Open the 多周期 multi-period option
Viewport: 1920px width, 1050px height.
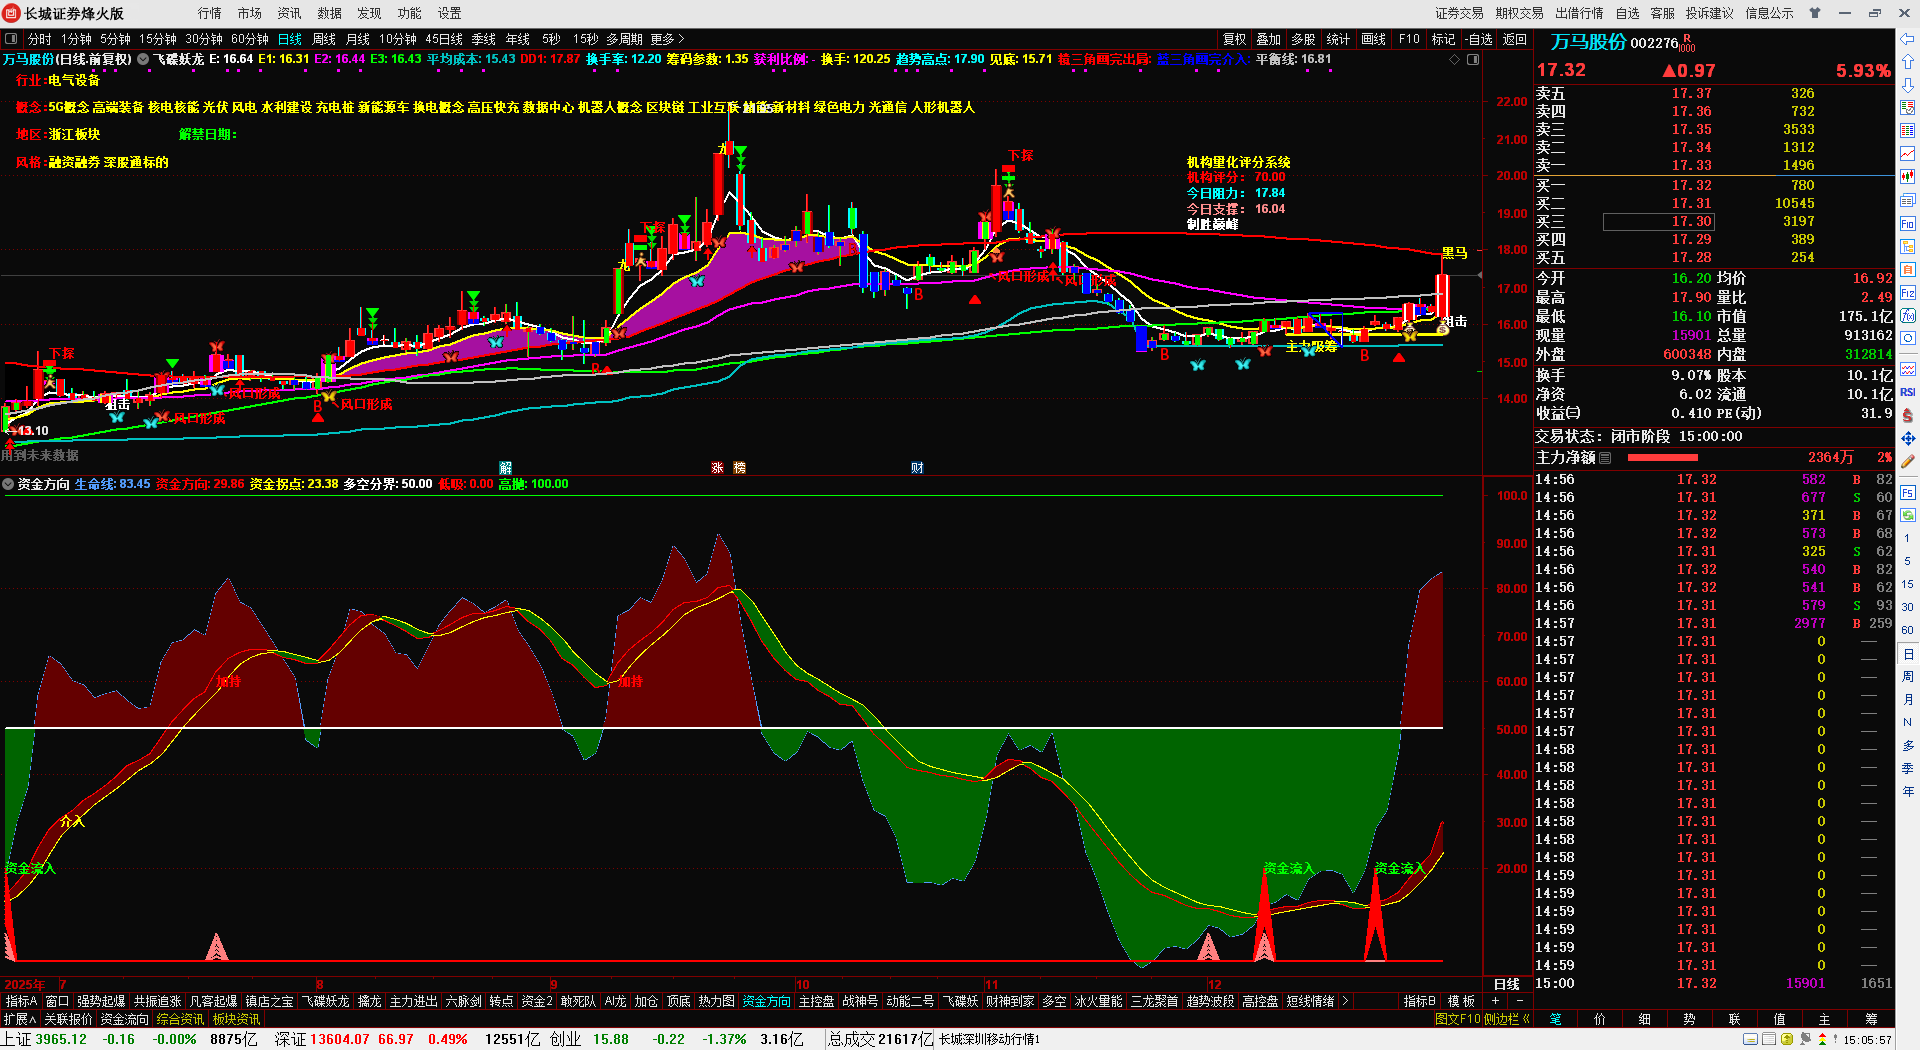point(624,39)
